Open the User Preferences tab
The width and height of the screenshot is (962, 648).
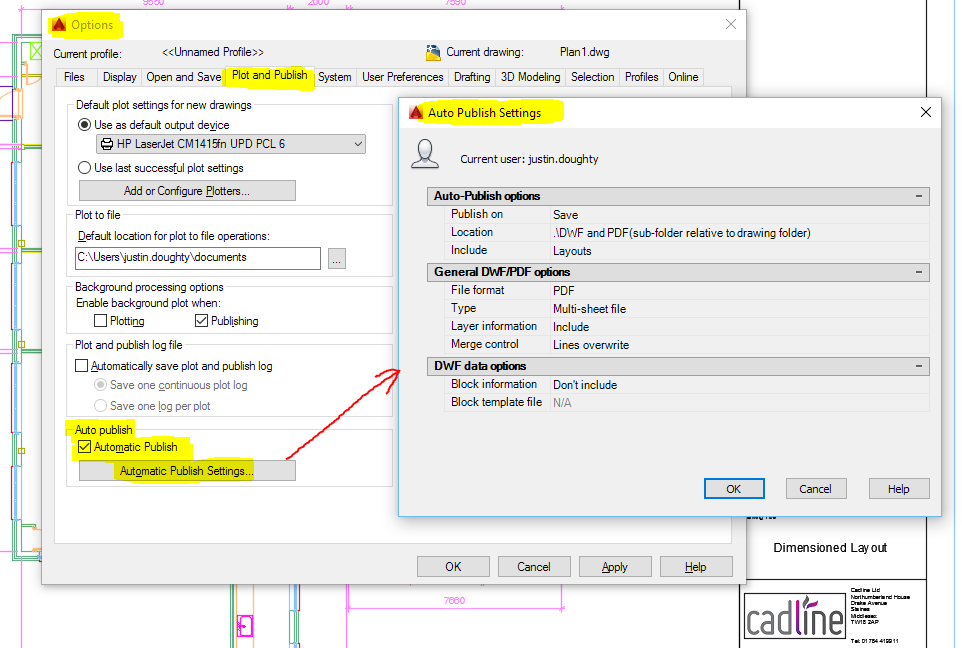[x=402, y=77]
